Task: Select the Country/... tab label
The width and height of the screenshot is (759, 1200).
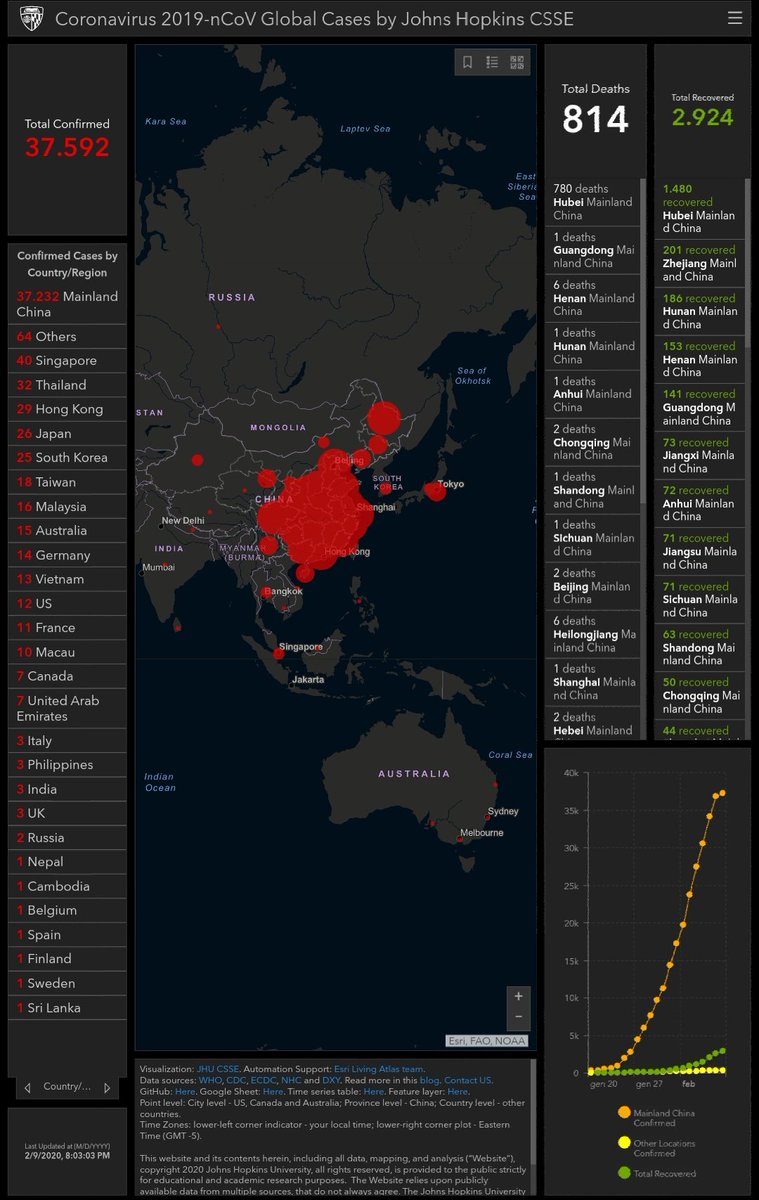Action: (67, 1087)
